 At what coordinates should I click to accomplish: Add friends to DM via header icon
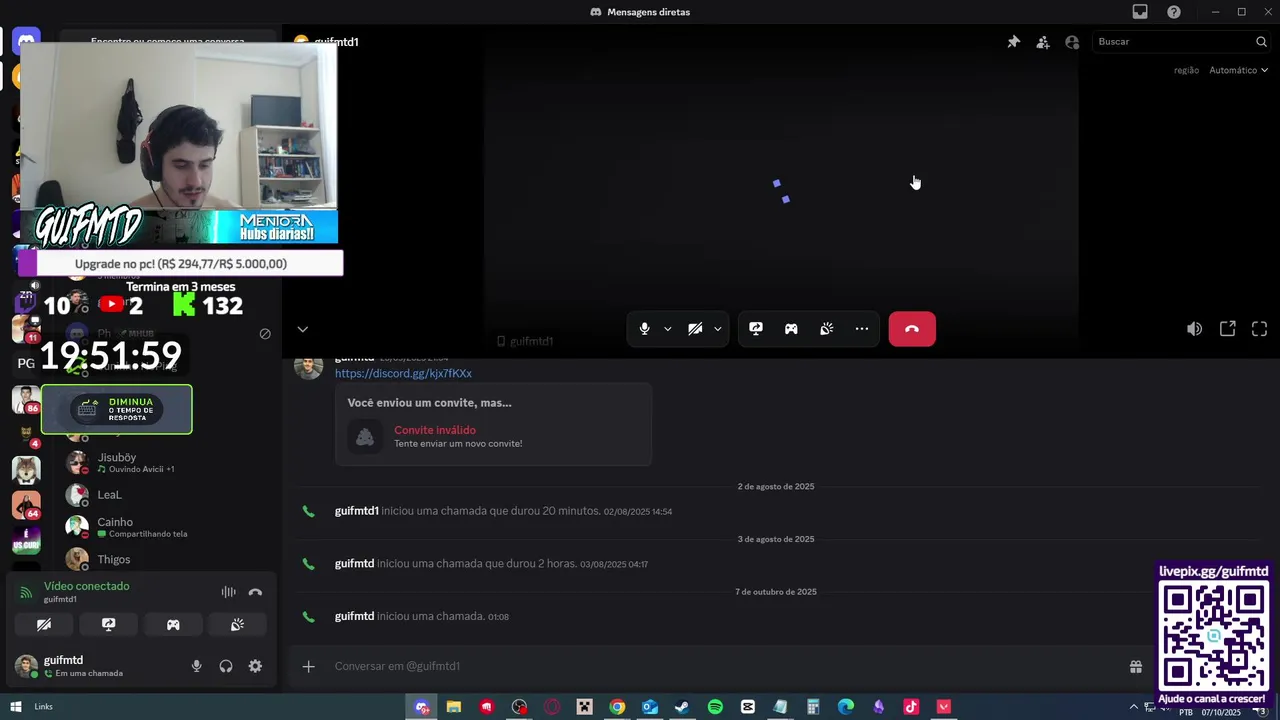[1043, 42]
